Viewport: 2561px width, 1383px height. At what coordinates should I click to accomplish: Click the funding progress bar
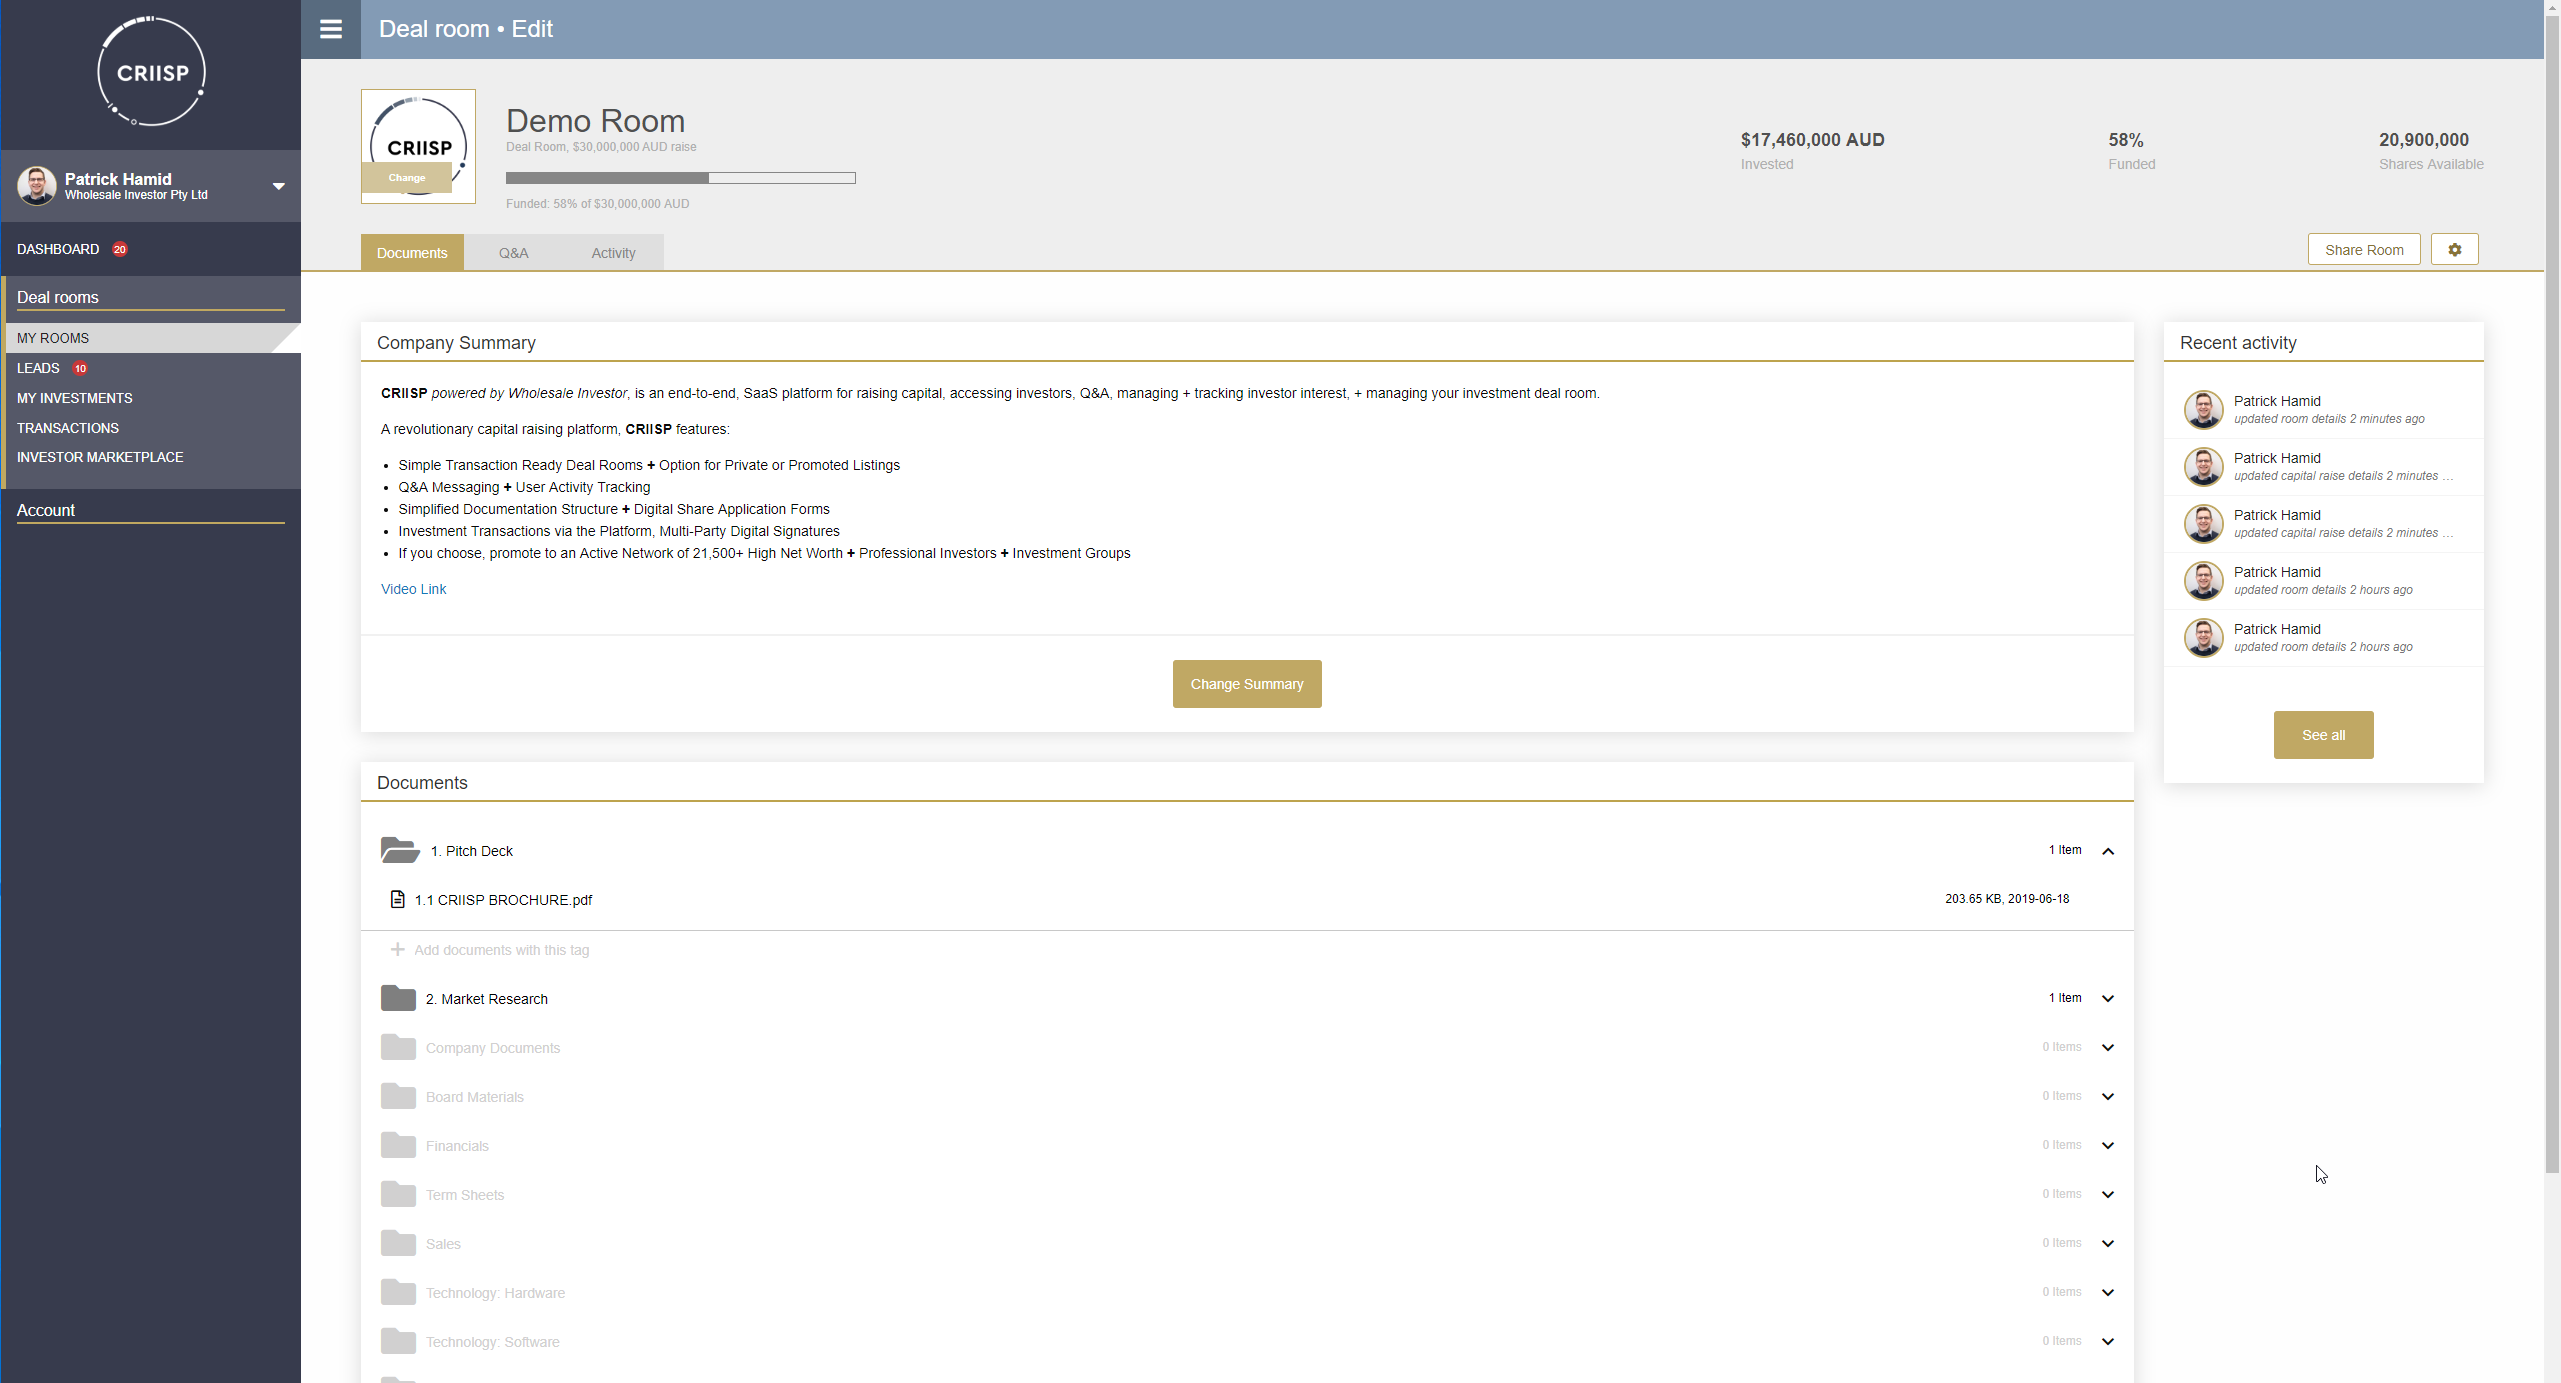[x=680, y=178]
